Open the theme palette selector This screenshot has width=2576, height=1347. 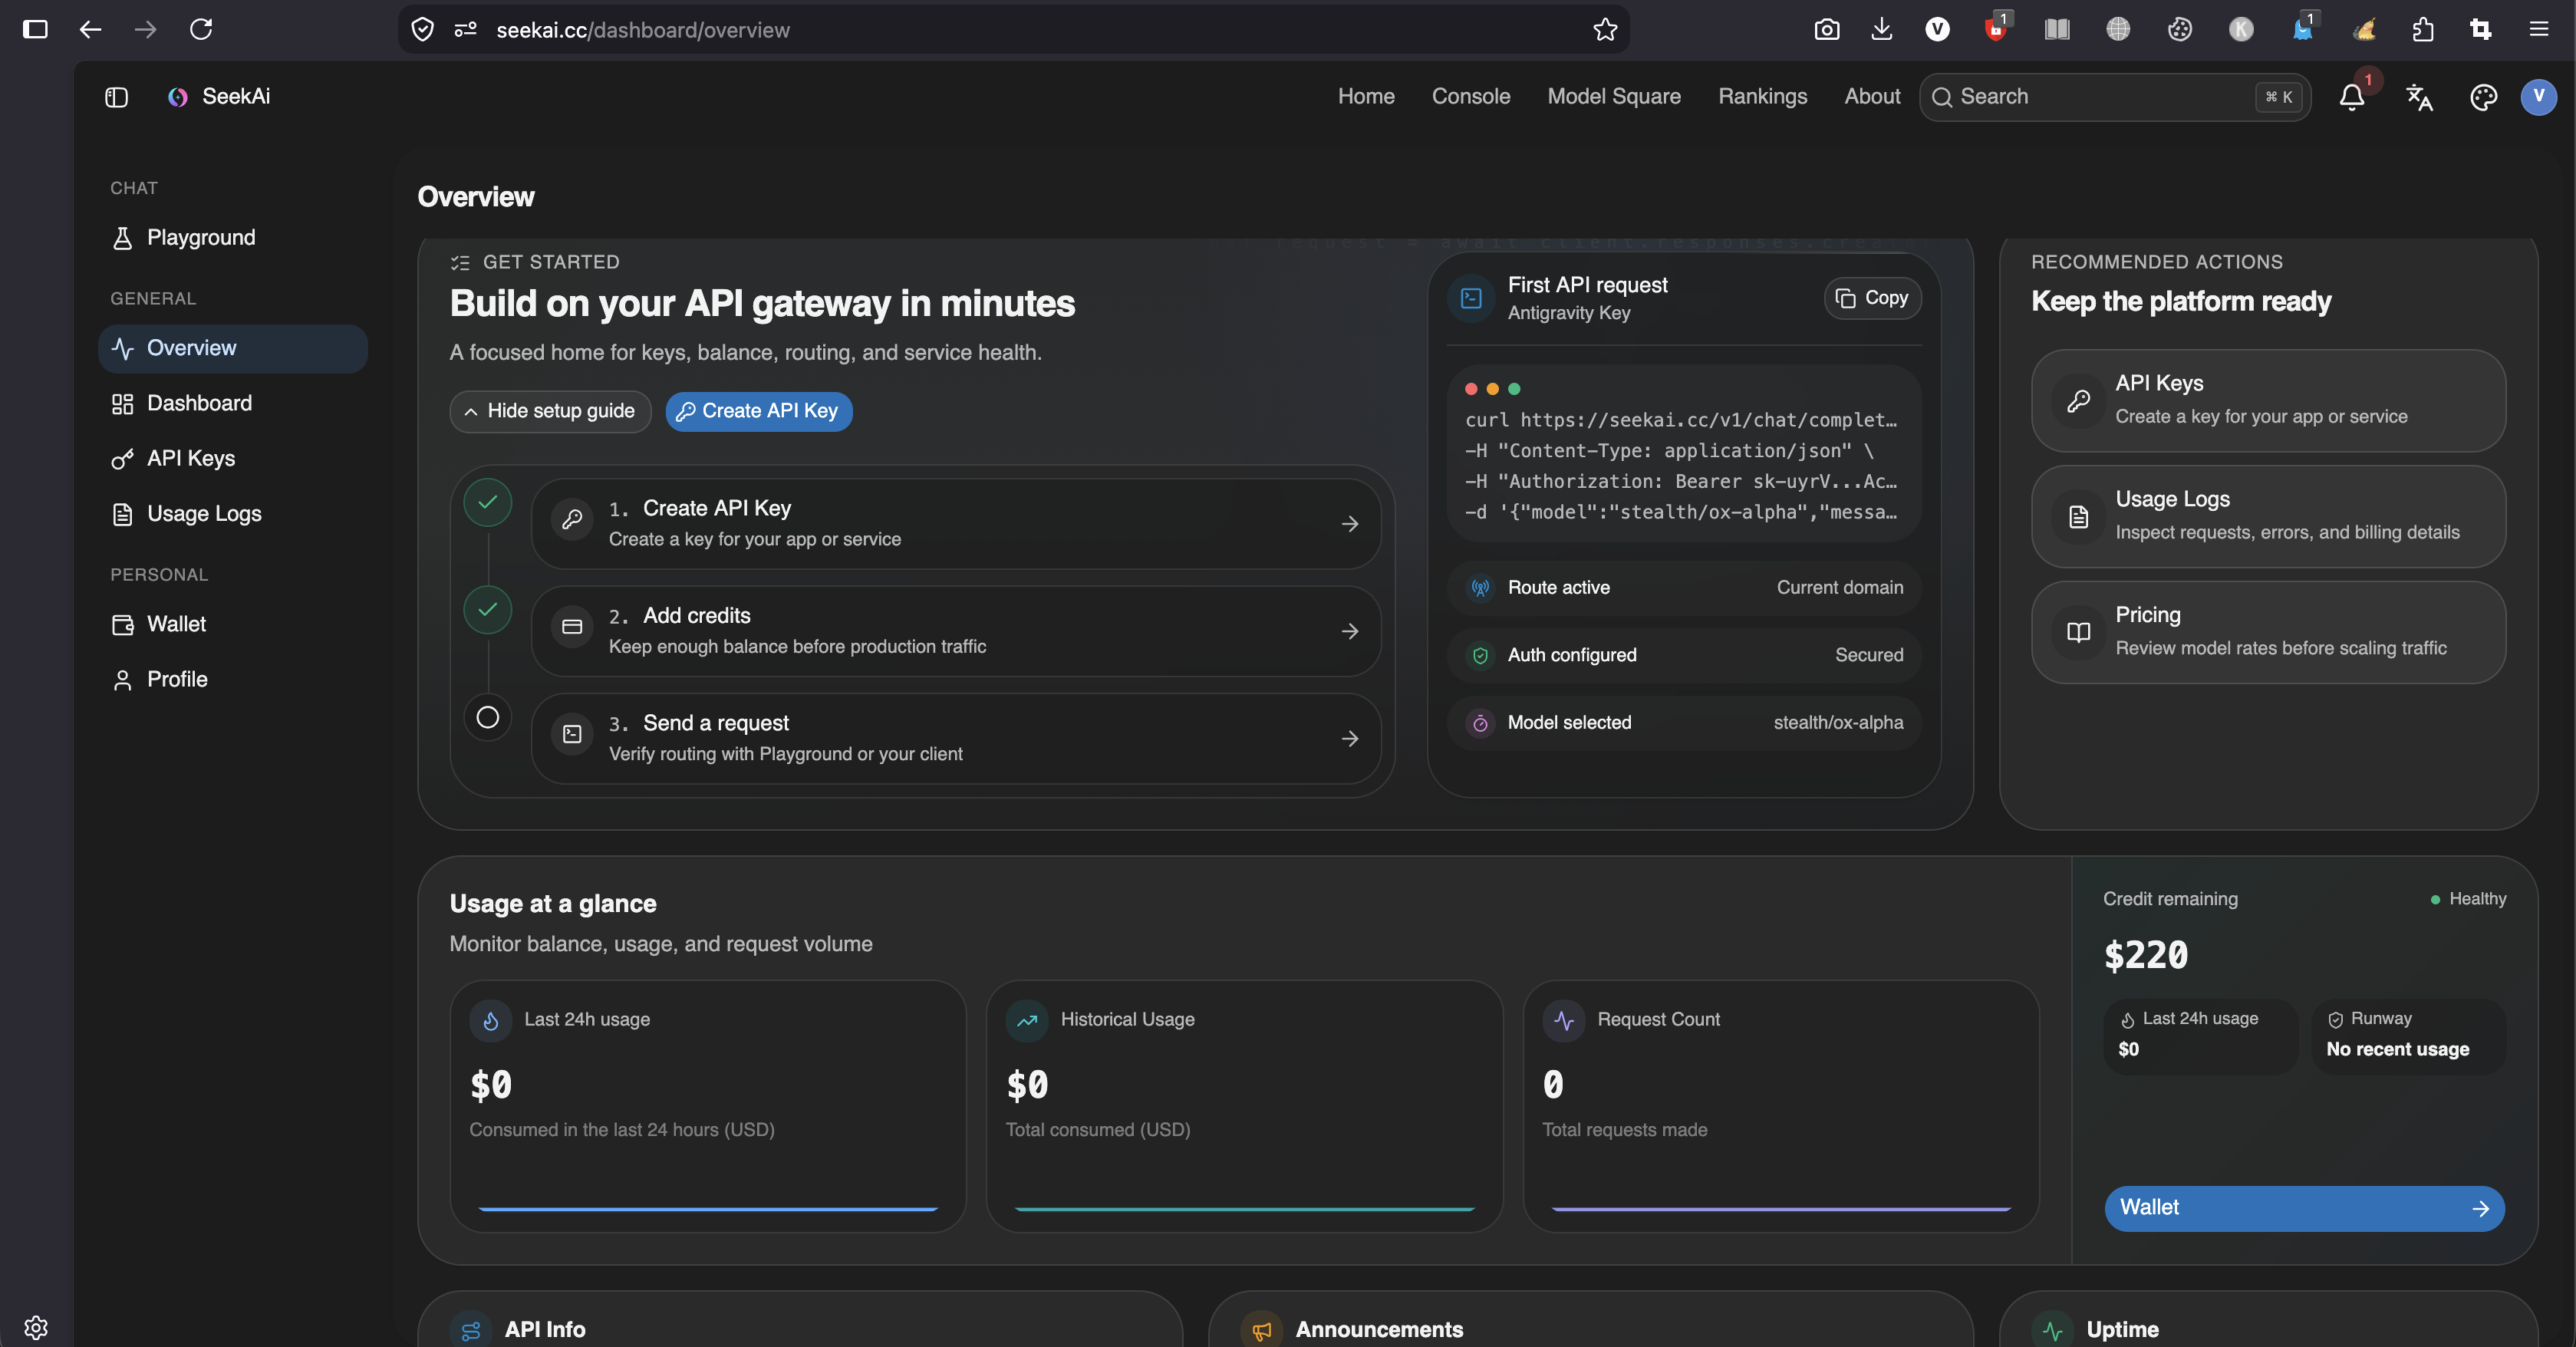click(x=2483, y=97)
